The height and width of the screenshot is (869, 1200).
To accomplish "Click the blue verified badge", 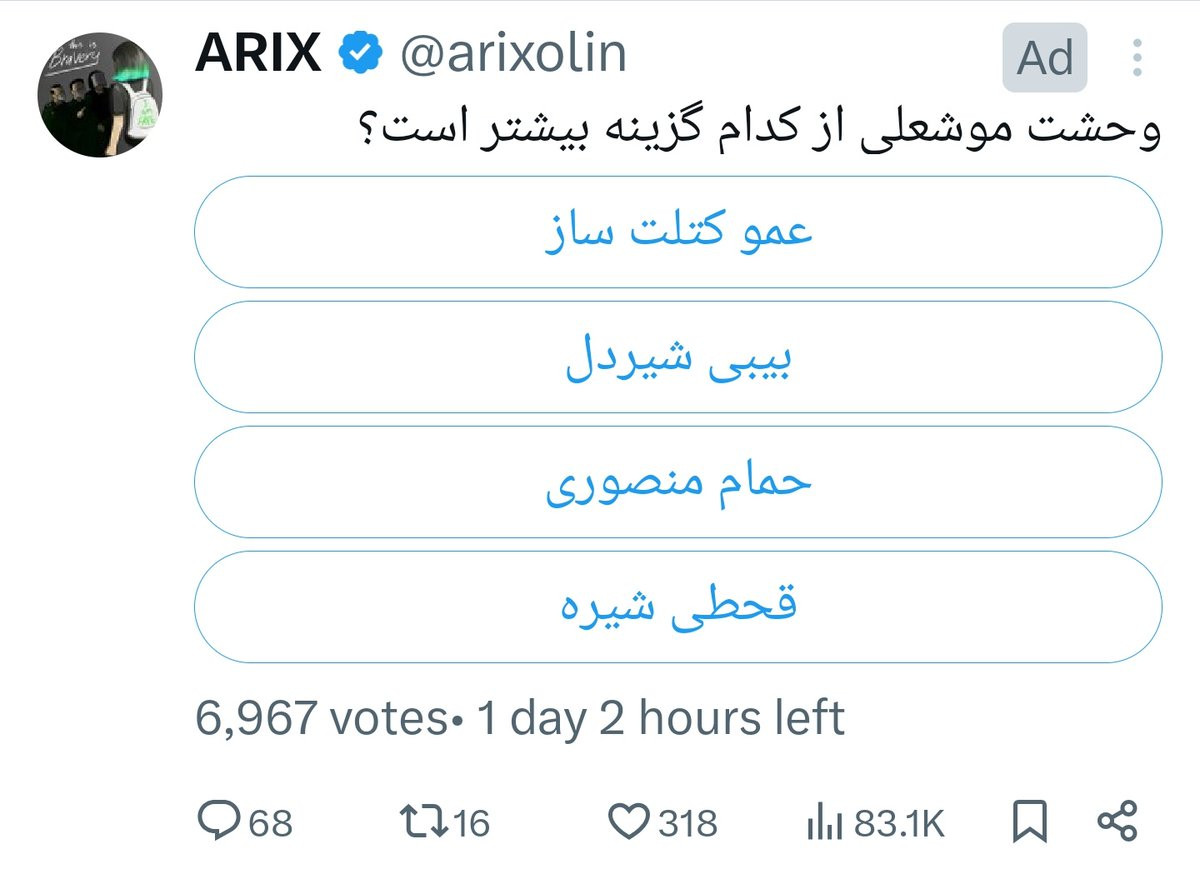I will (x=360, y=53).
